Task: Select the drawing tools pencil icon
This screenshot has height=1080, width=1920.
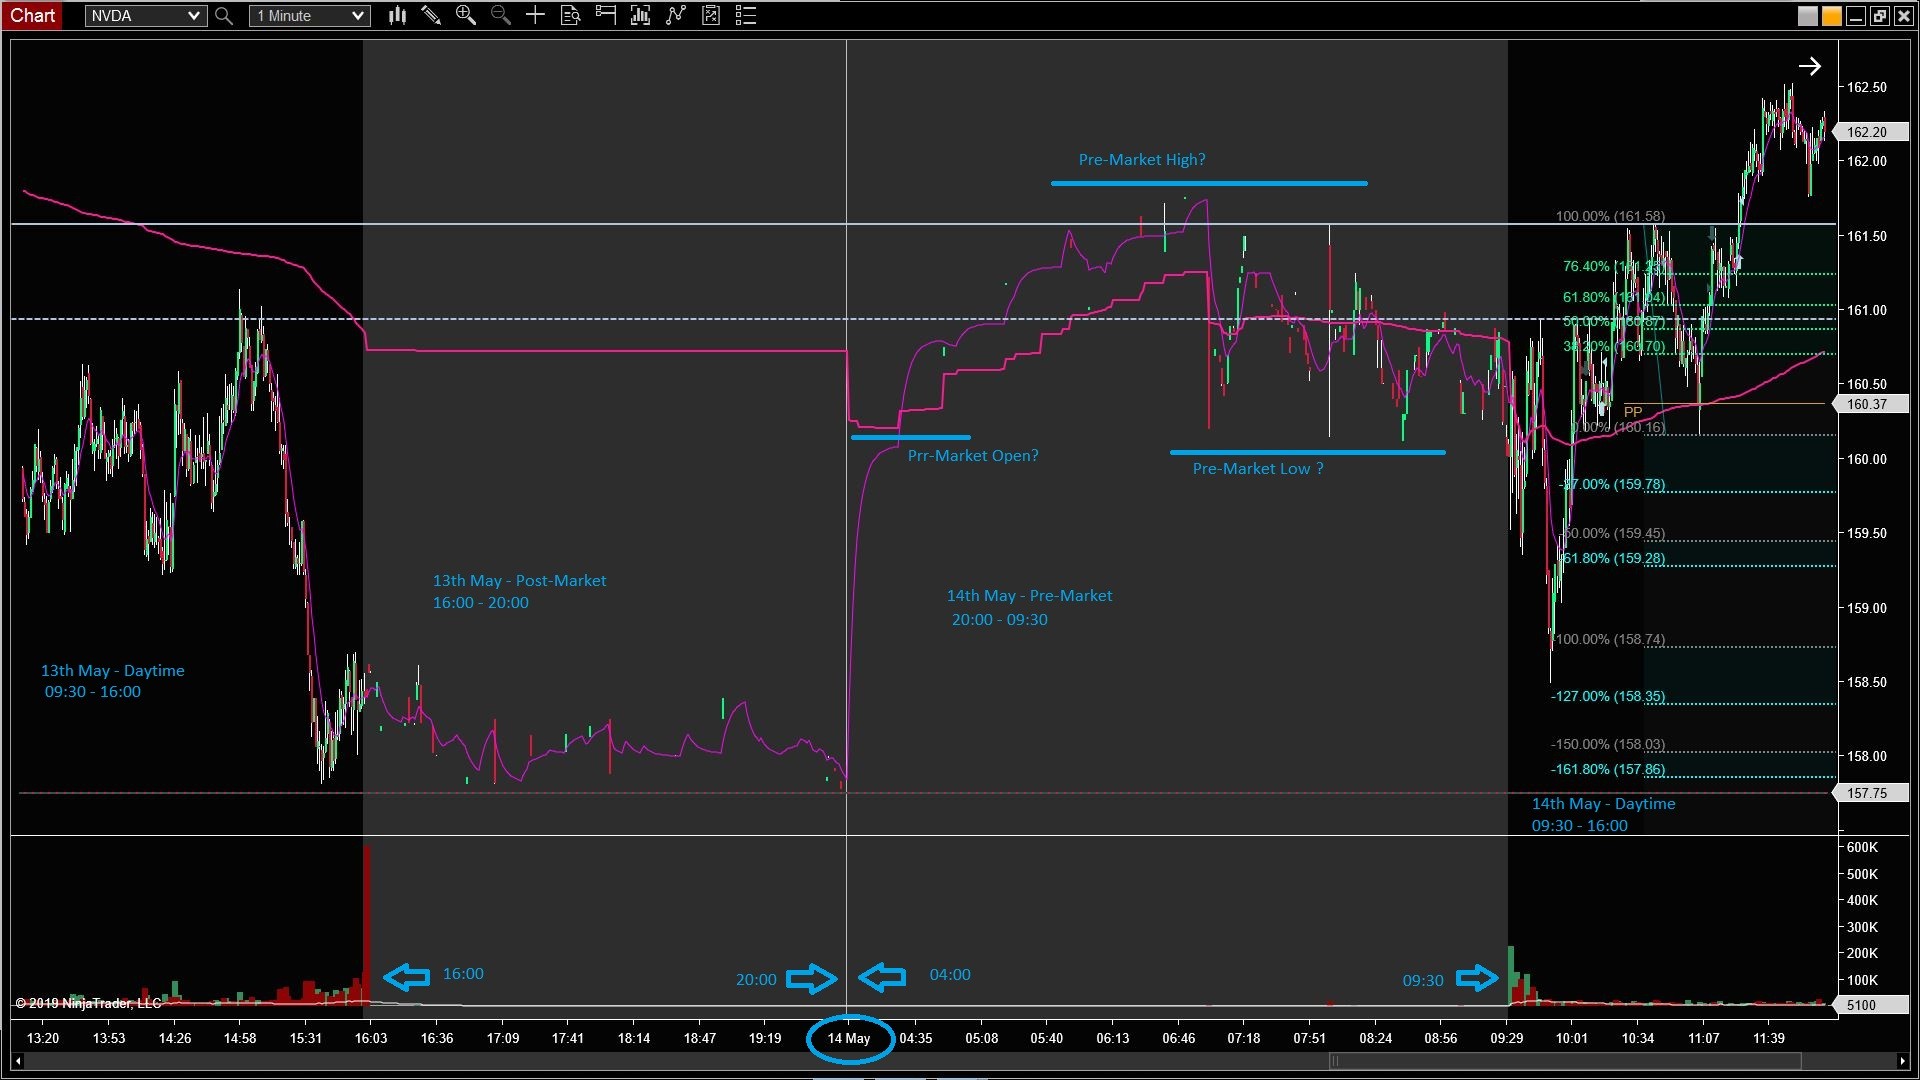Action: pyautogui.click(x=431, y=15)
